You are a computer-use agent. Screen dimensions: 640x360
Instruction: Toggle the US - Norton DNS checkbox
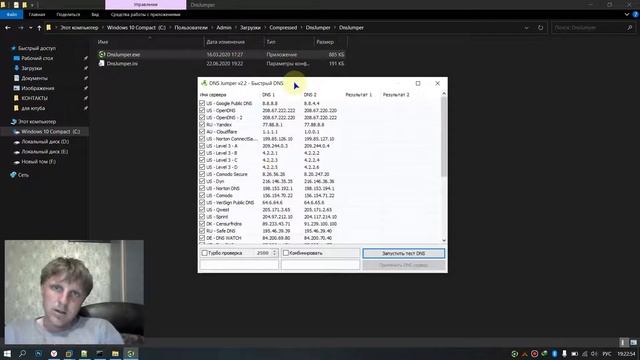tap(202, 189)
